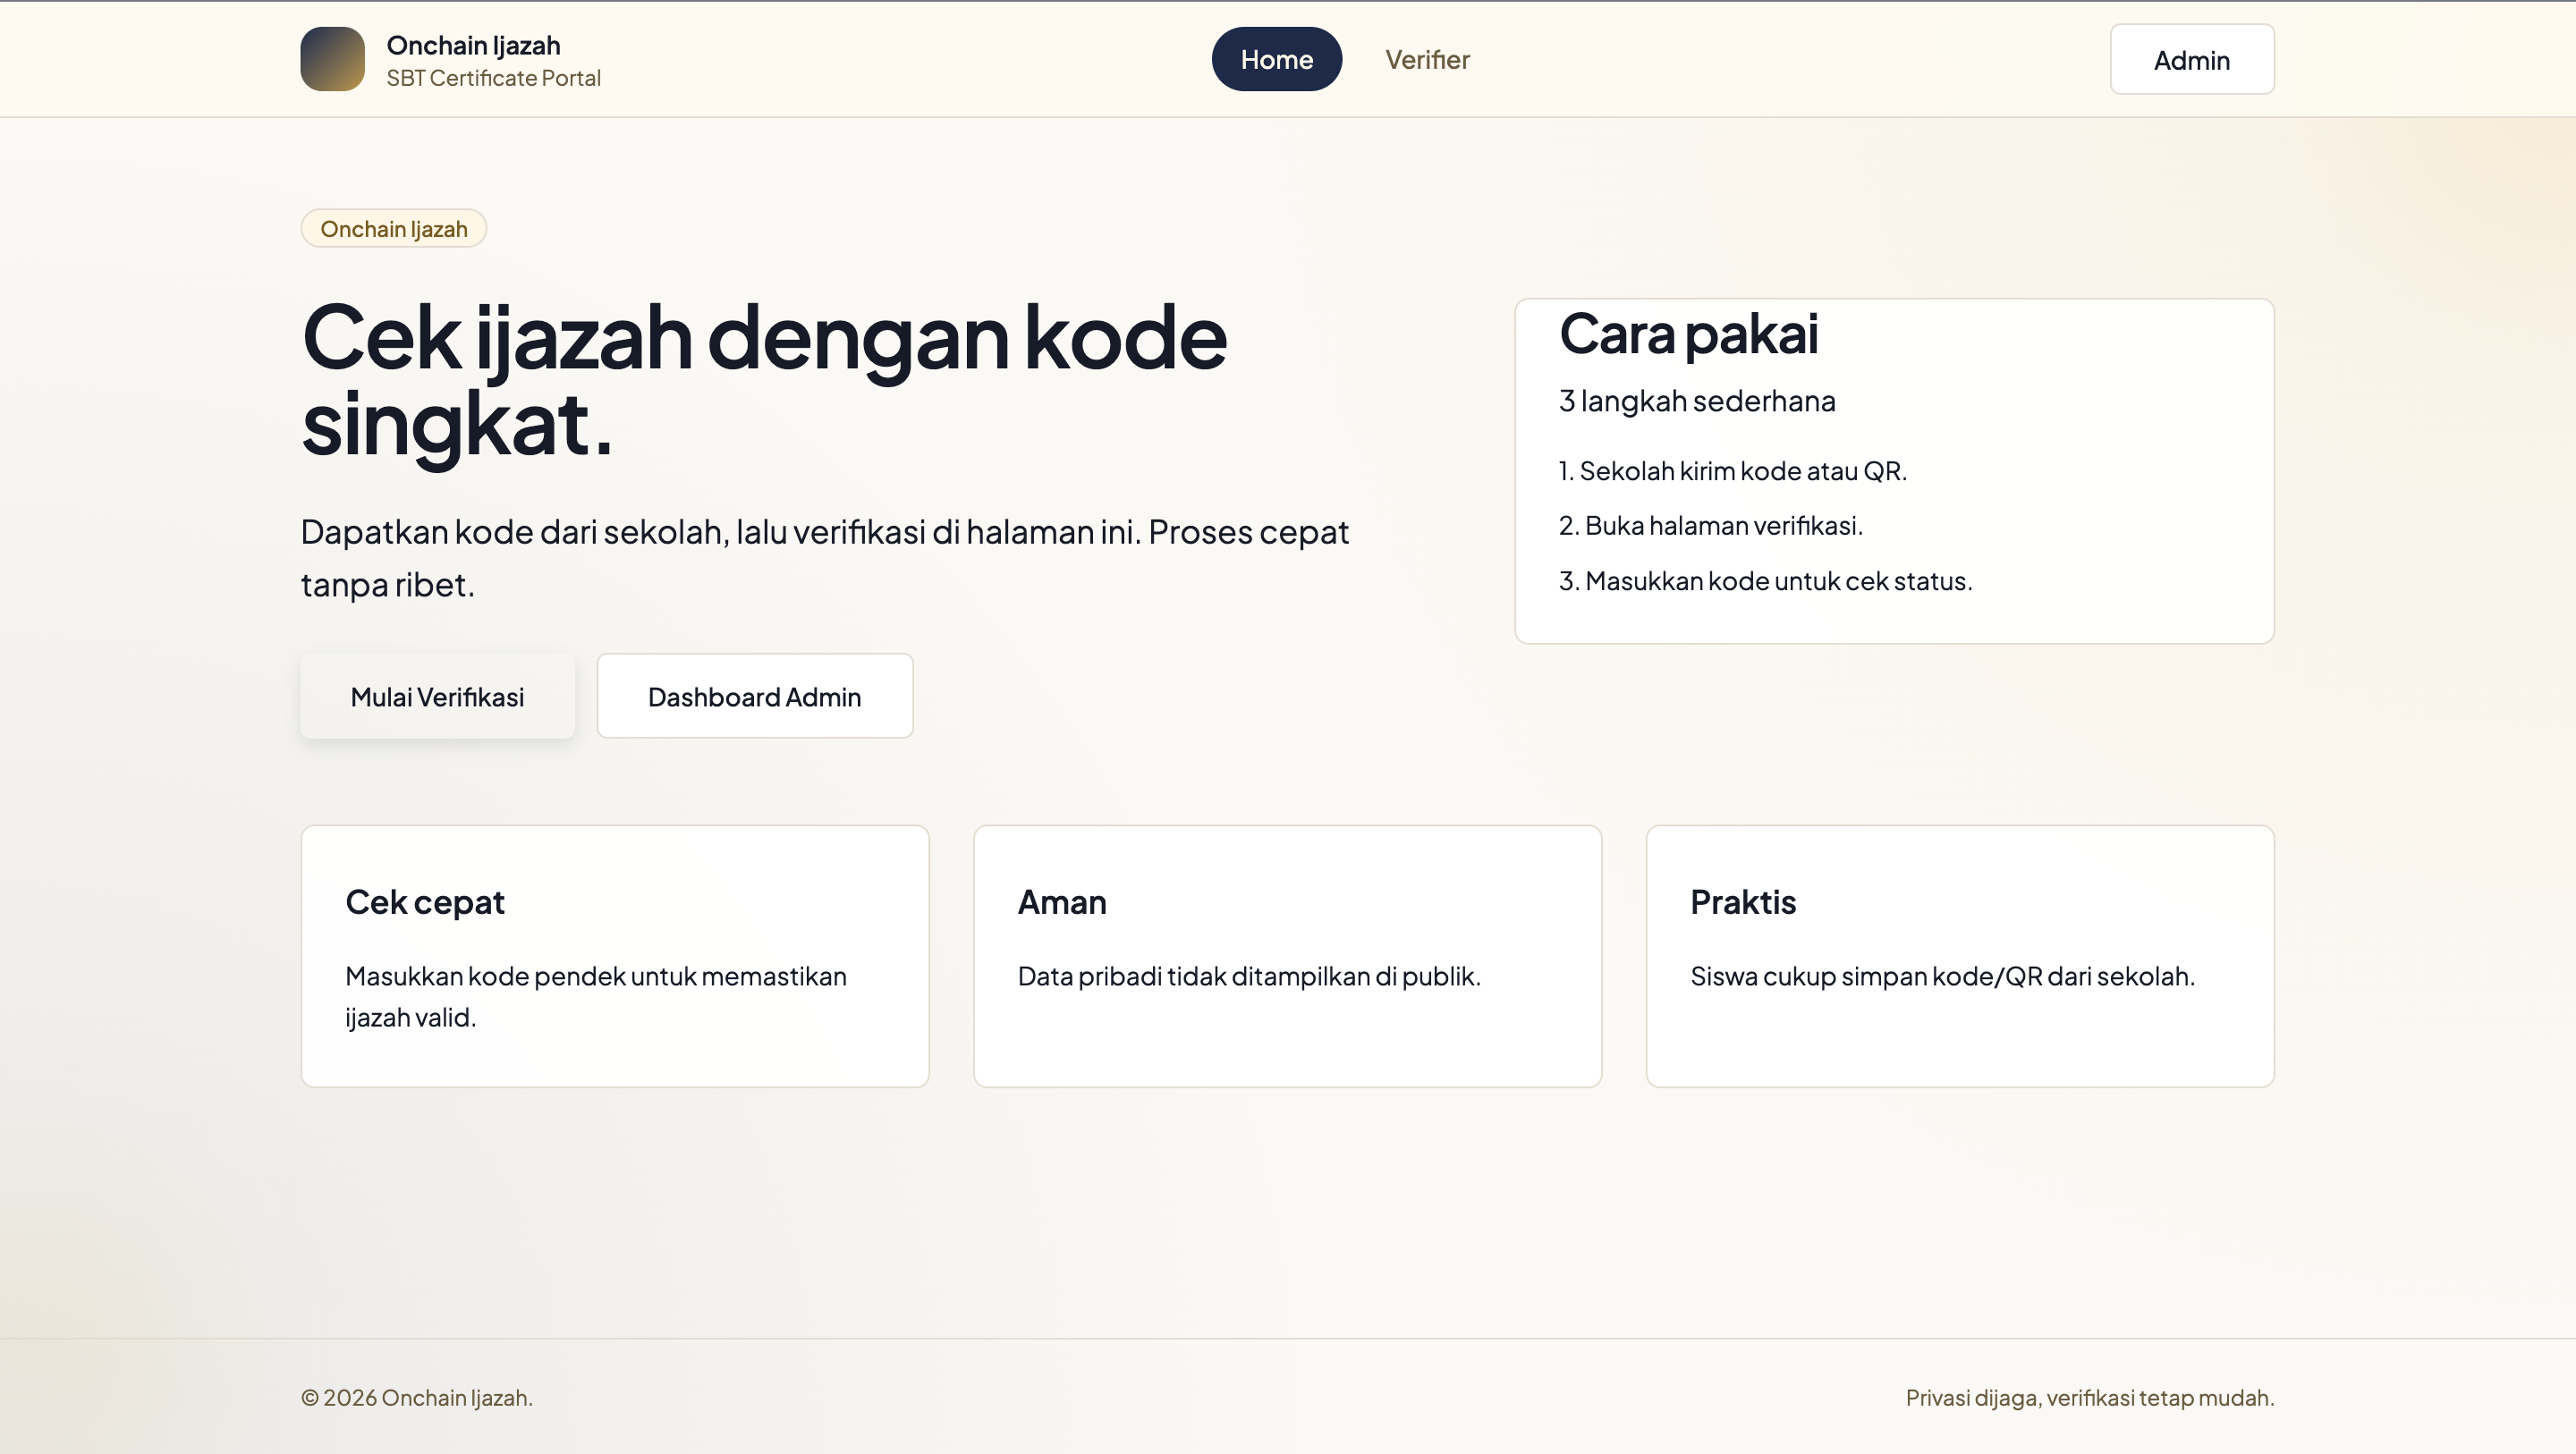
Task: Select the Onchain Ijazah pill badge
Action: pos(394,229)
